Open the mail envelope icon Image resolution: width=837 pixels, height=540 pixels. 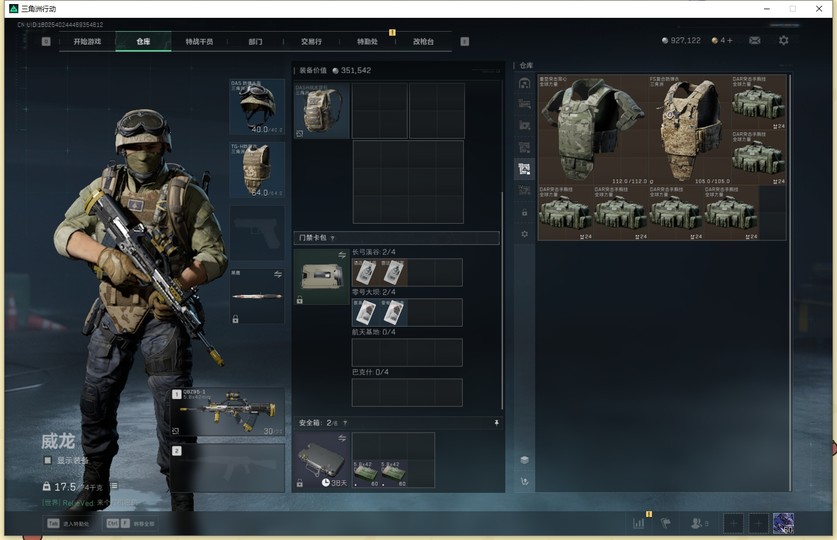[754, 41]
